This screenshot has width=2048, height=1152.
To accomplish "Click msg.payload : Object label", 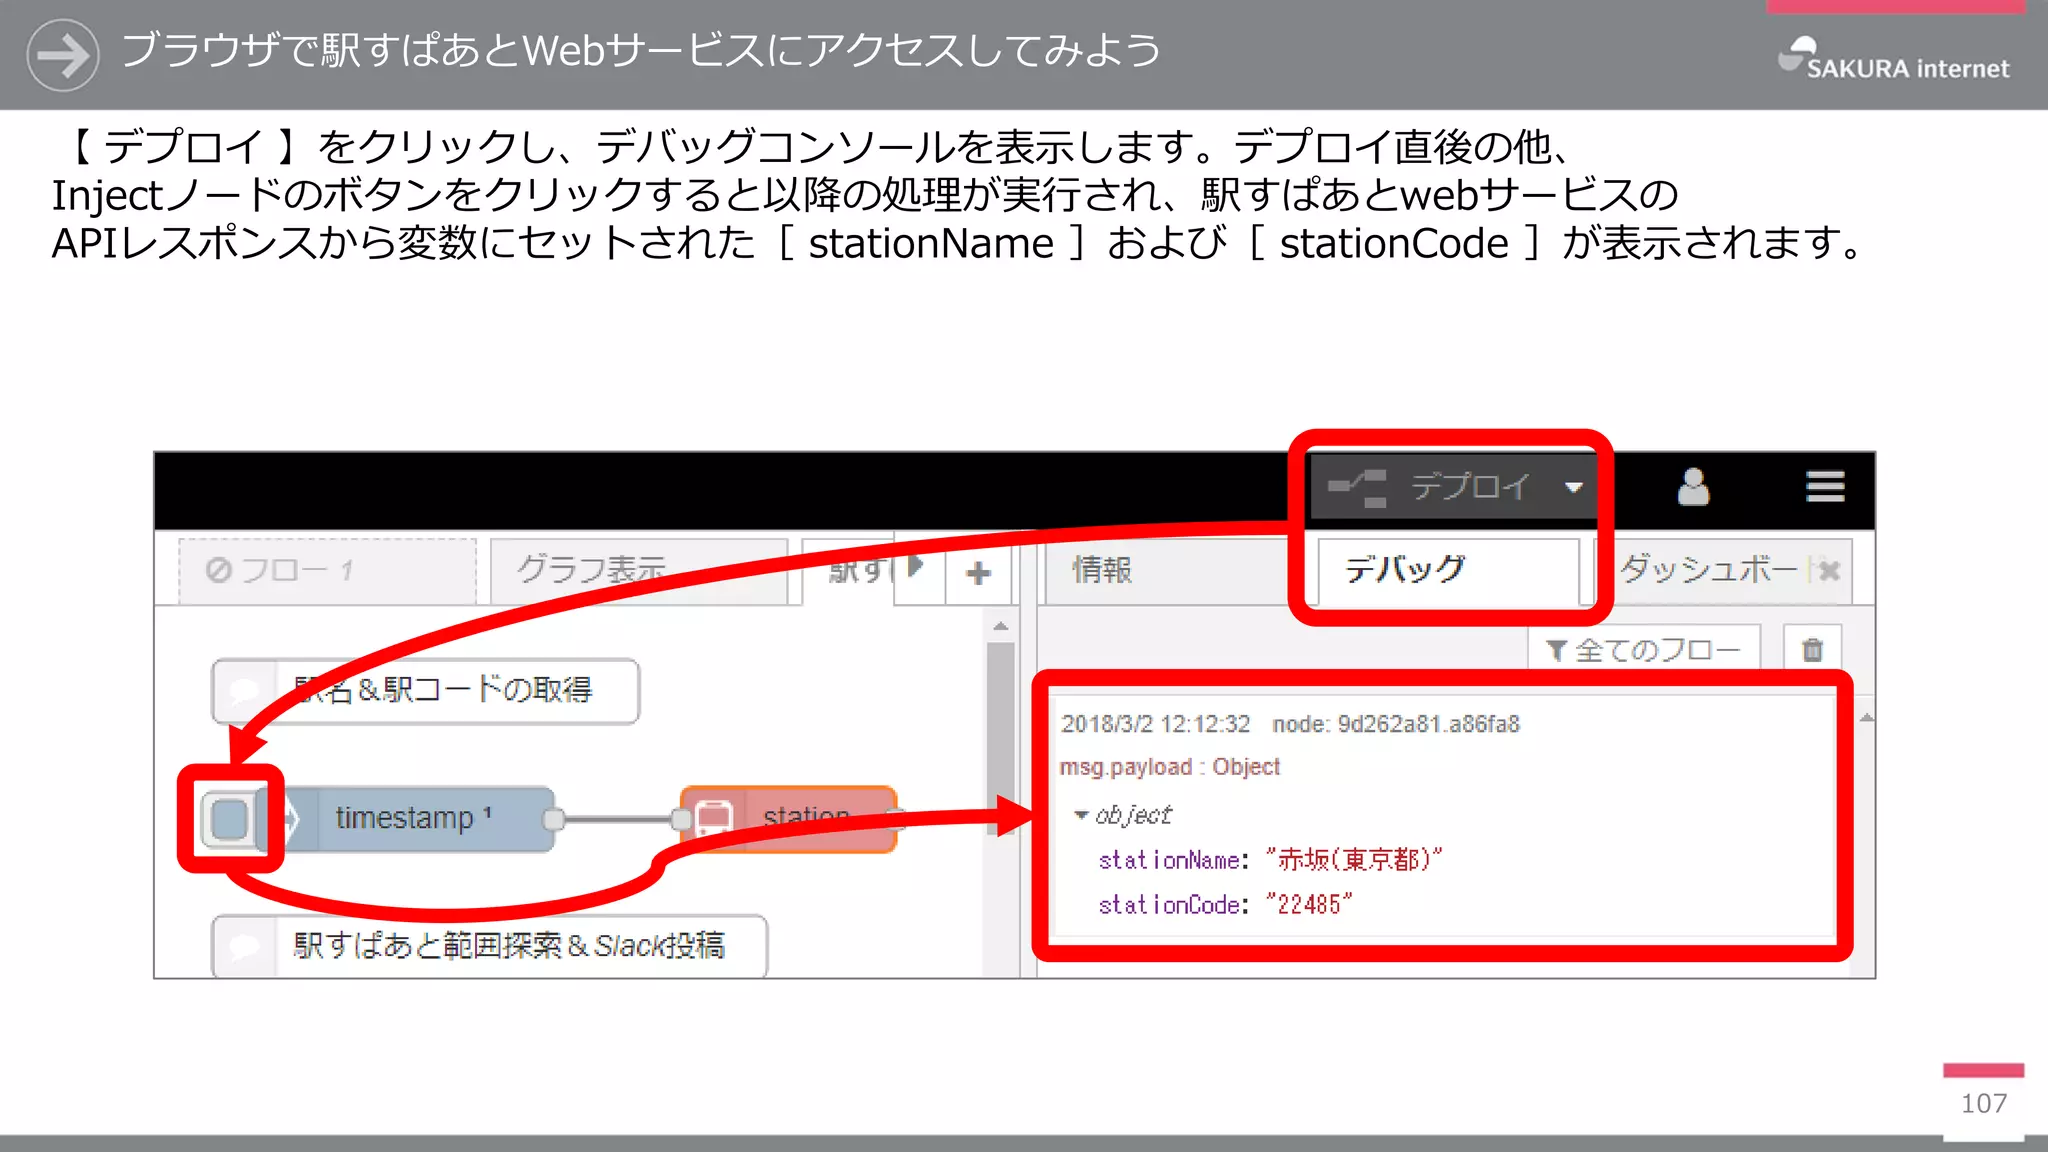I will point(1169,767).
